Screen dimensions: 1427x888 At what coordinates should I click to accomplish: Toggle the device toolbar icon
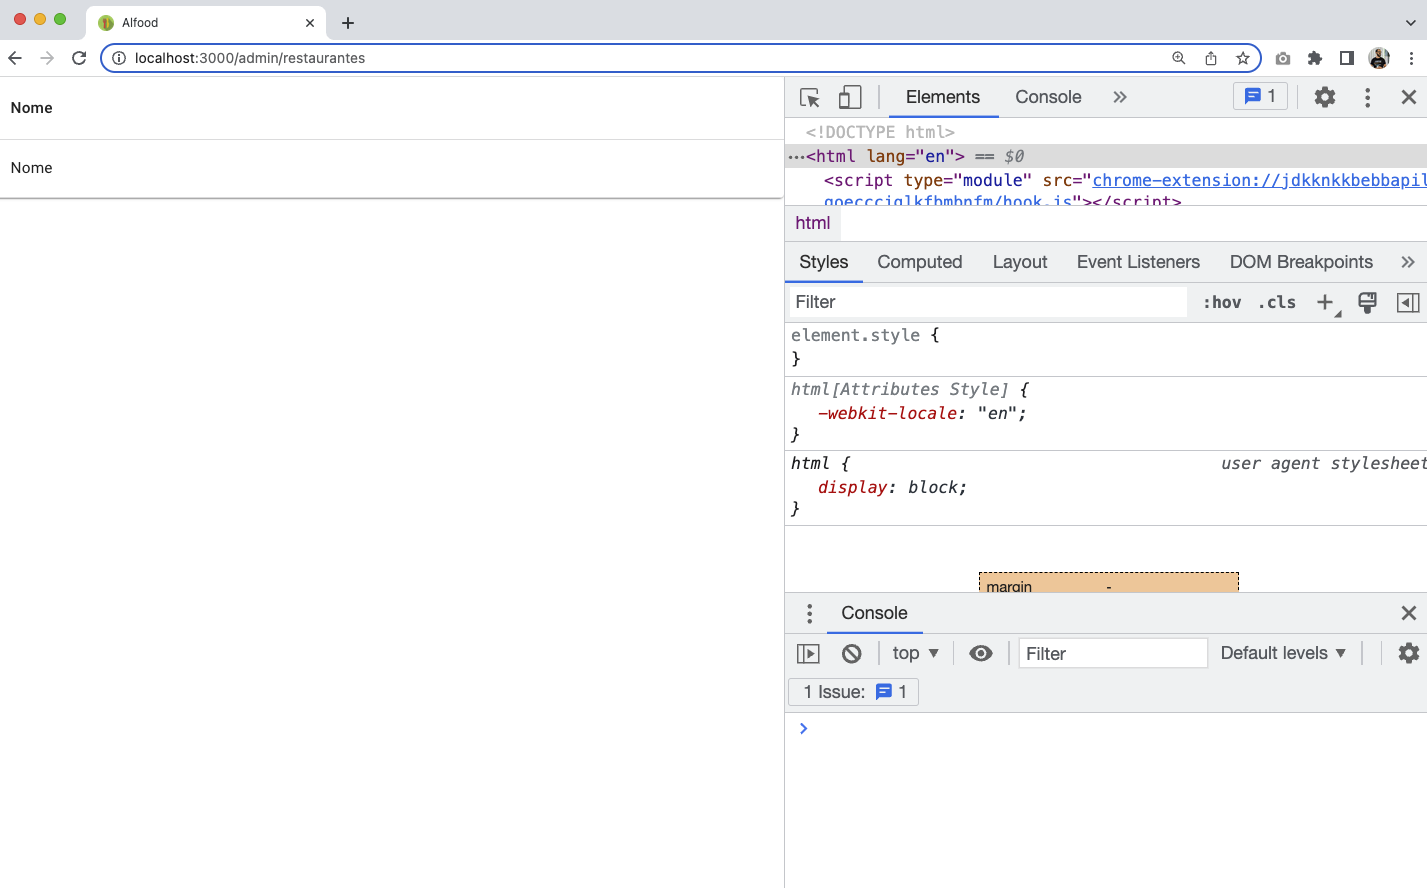coord(850,97)
